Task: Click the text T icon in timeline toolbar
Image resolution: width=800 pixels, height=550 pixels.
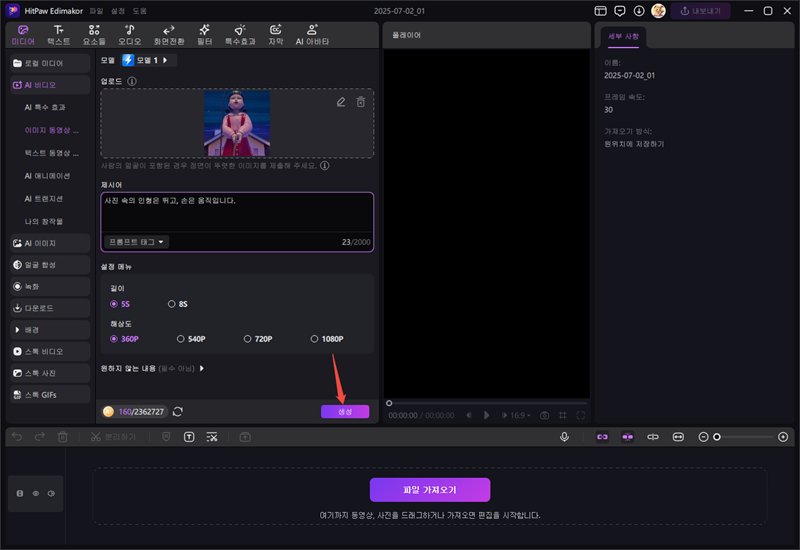Action: [x=189, y=437]
